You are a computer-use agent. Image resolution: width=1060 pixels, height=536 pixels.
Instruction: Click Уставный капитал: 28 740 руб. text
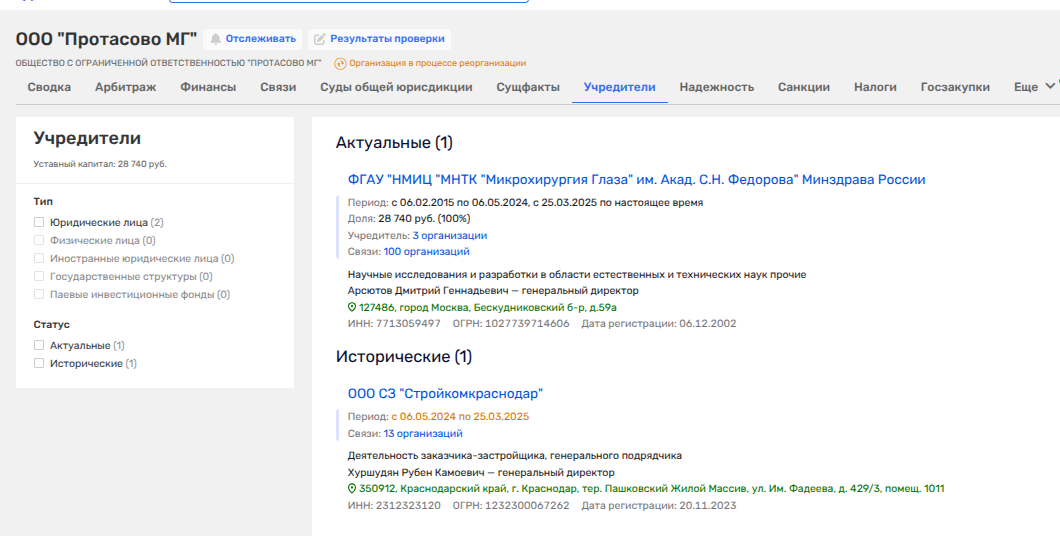point(100,164)
